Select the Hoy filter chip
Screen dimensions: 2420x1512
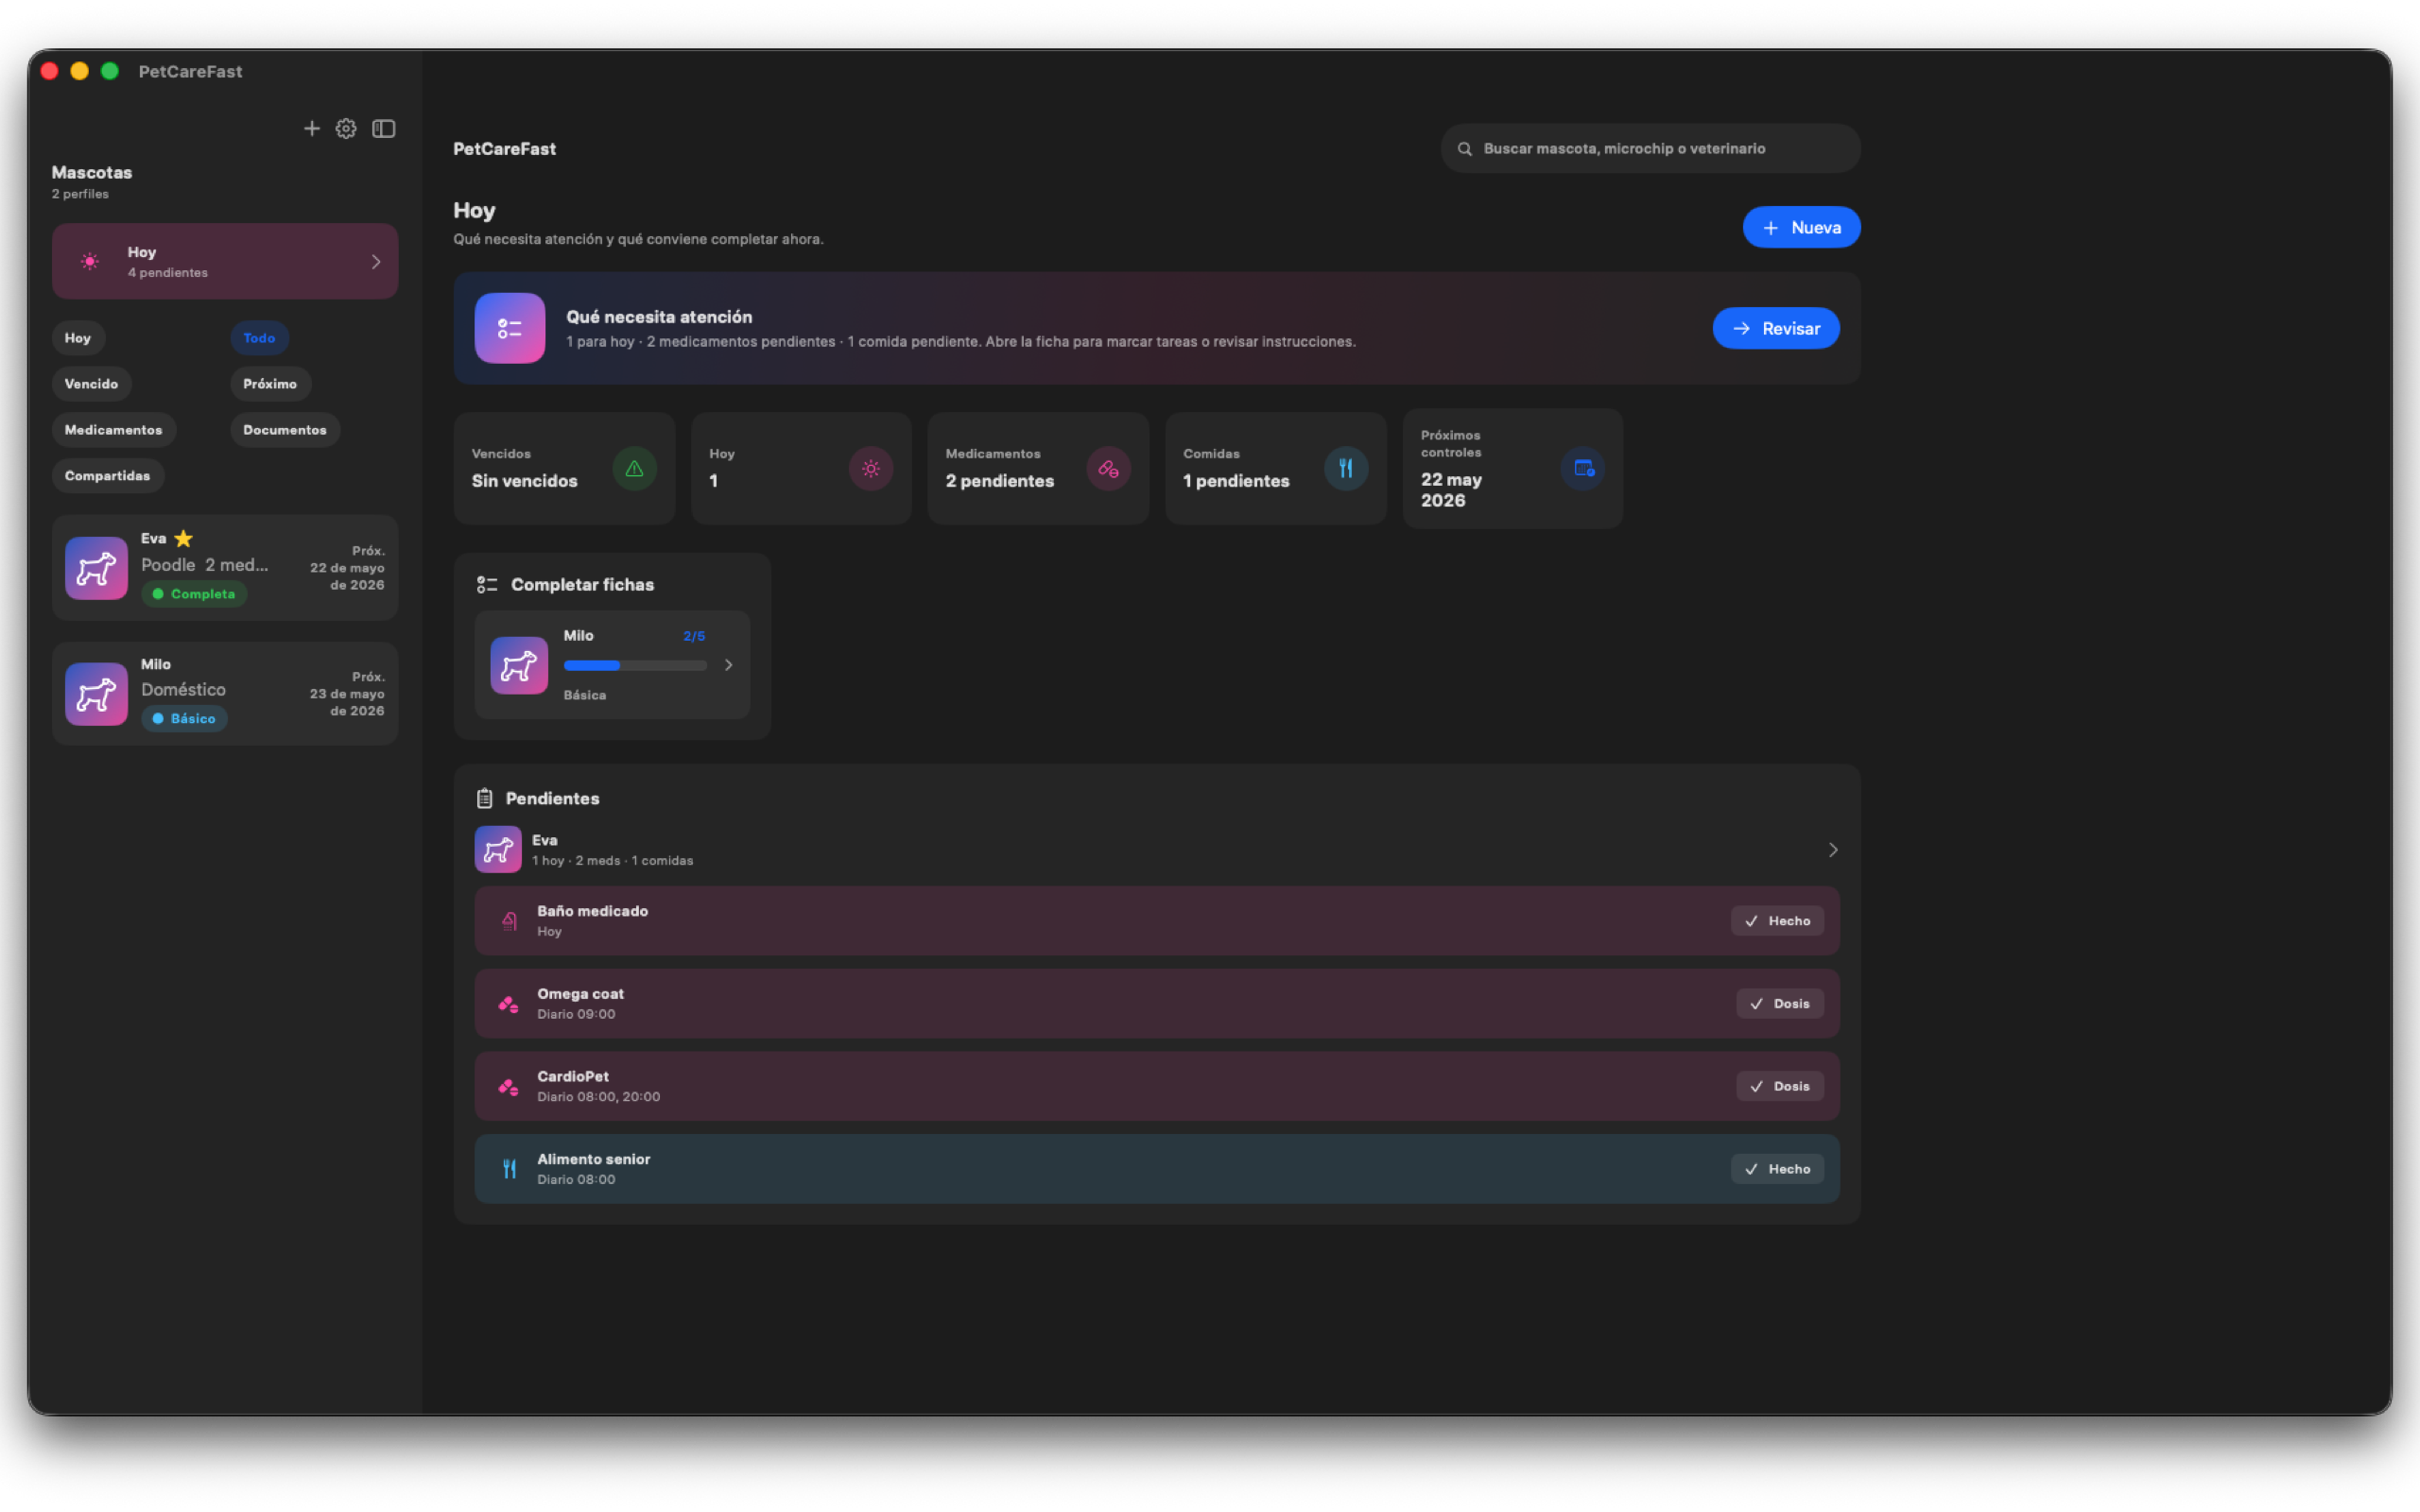pyautogui.click(x=78, y=338)
